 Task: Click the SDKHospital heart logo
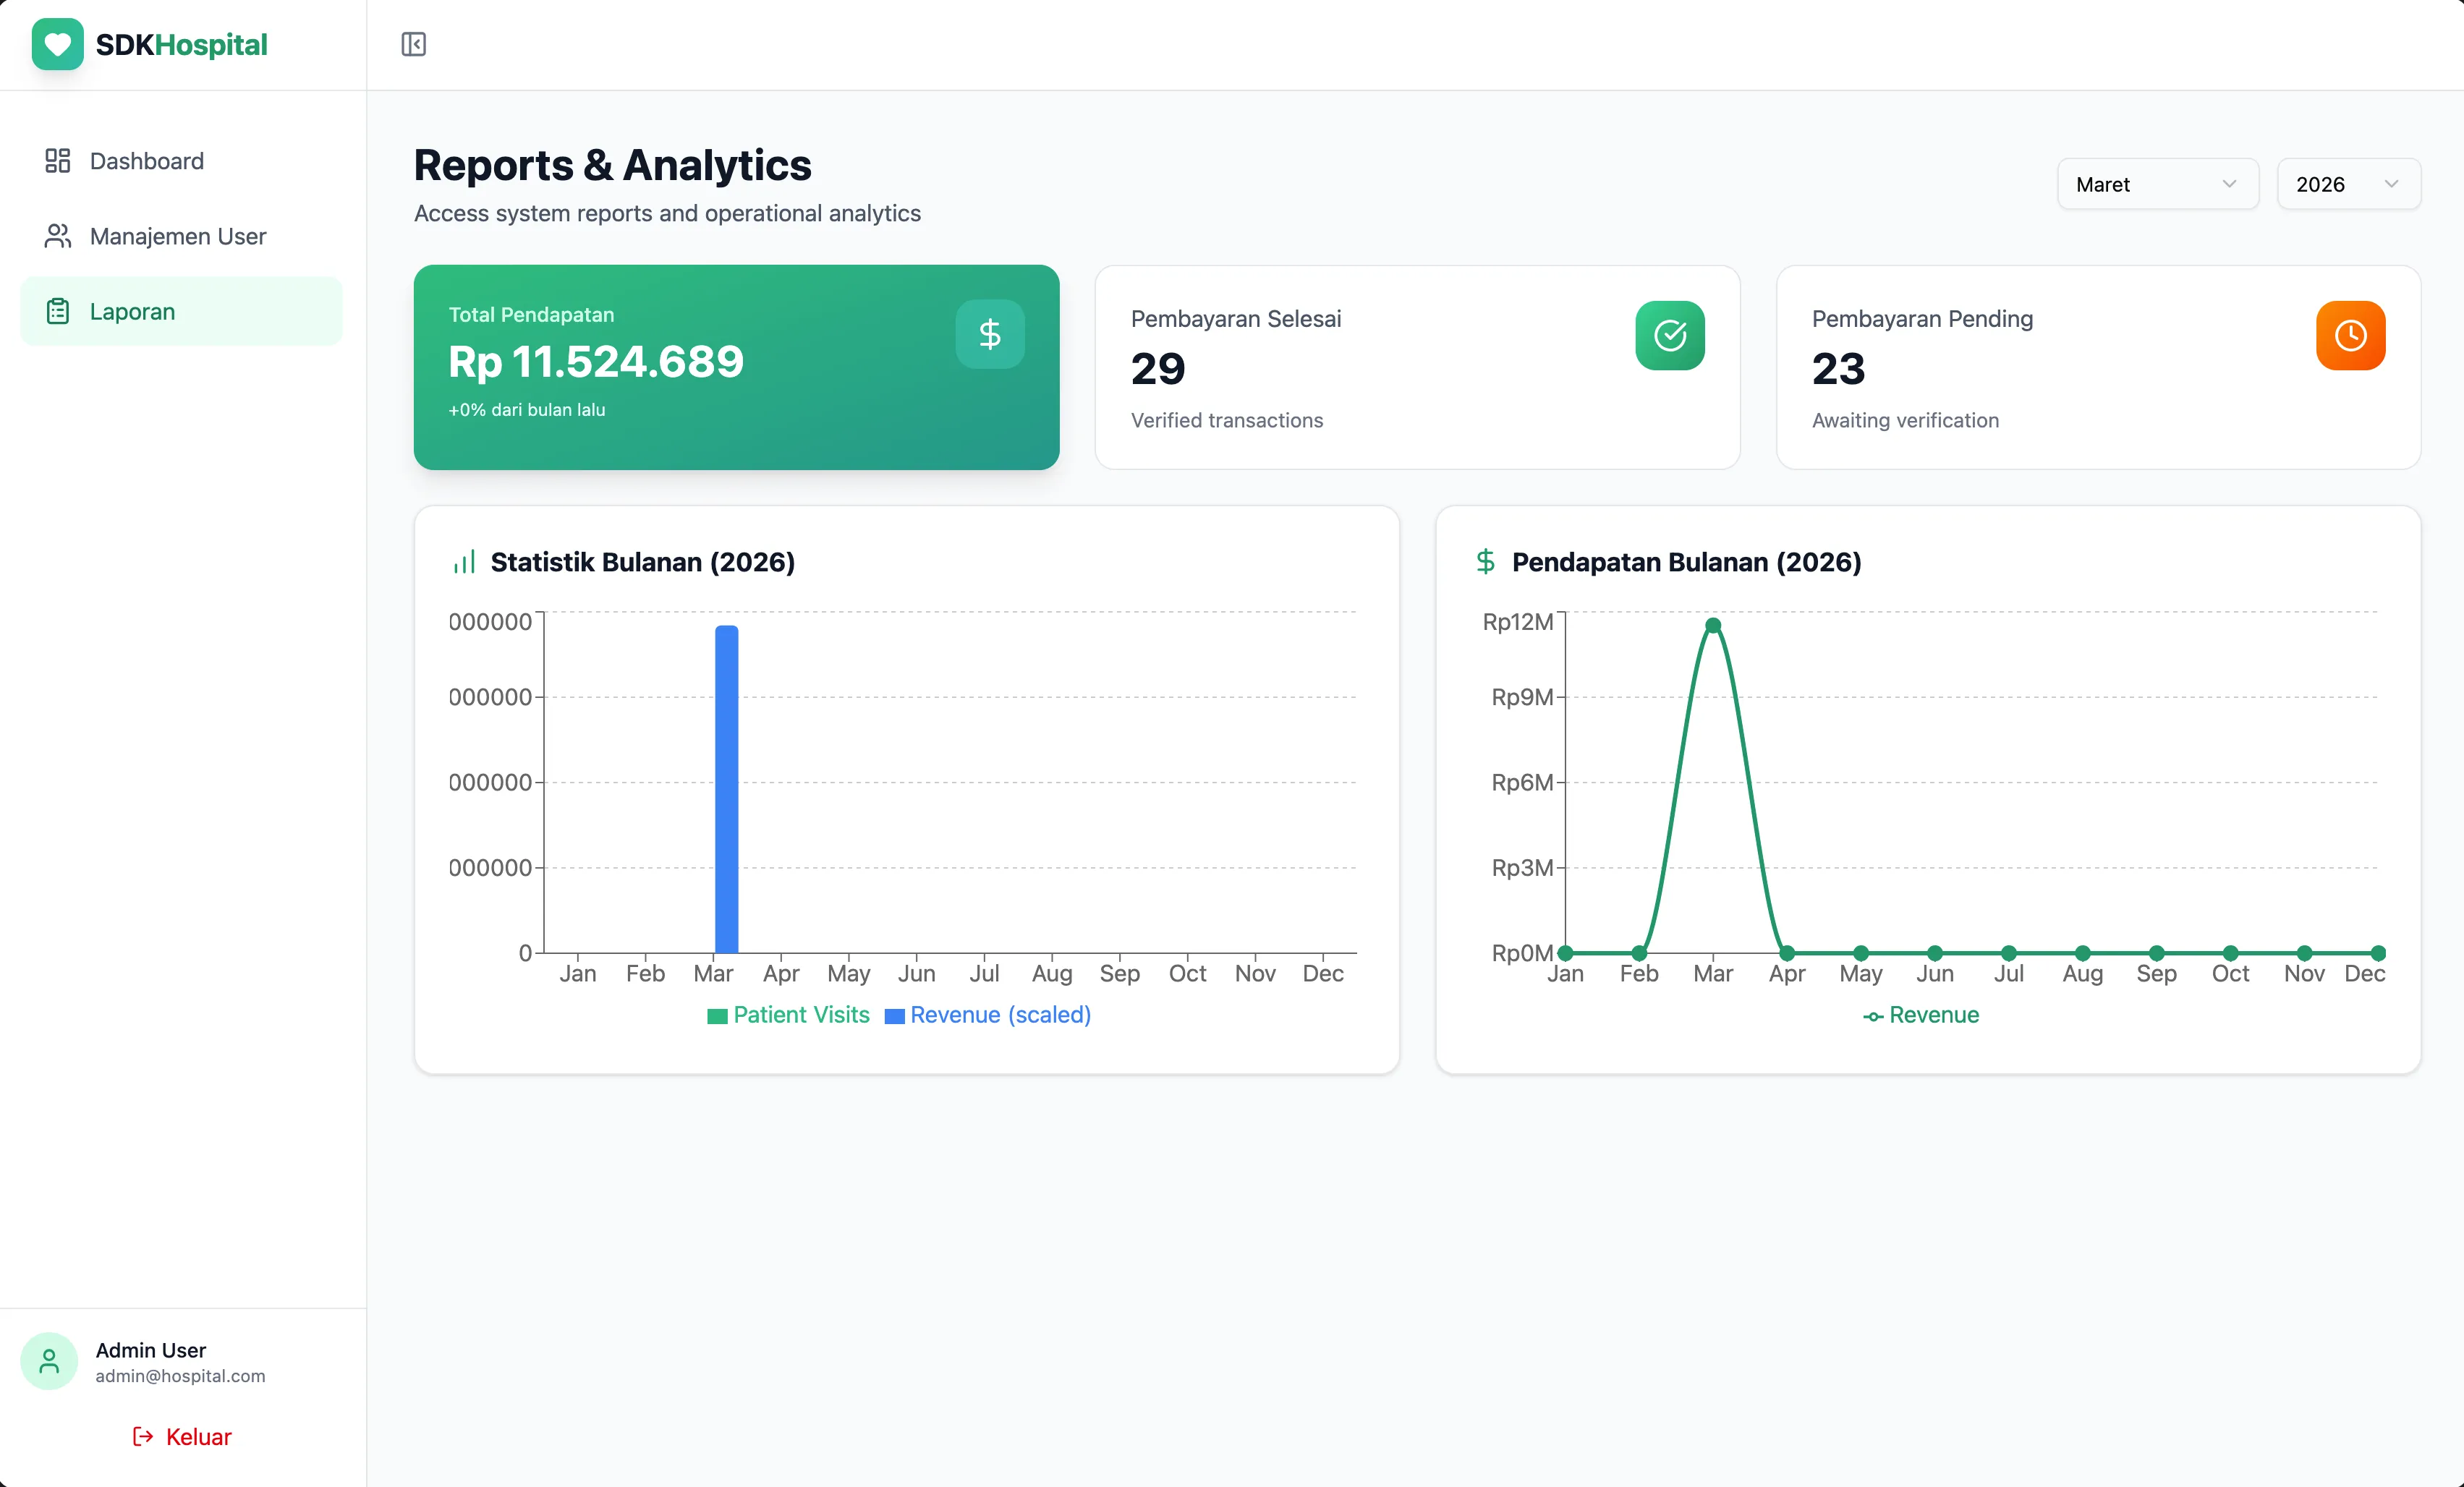point(57,44)
